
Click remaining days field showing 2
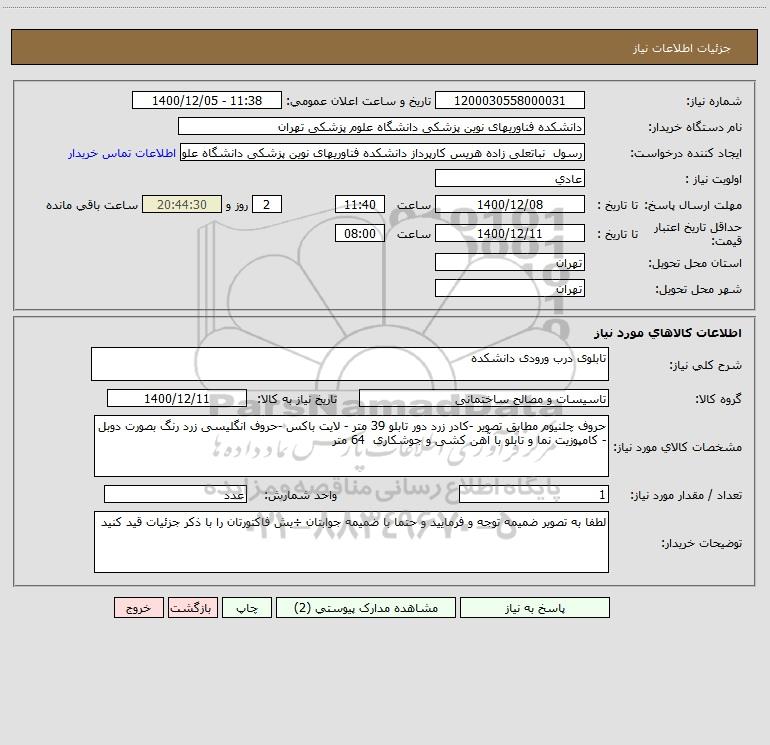[x=267, y=204]
